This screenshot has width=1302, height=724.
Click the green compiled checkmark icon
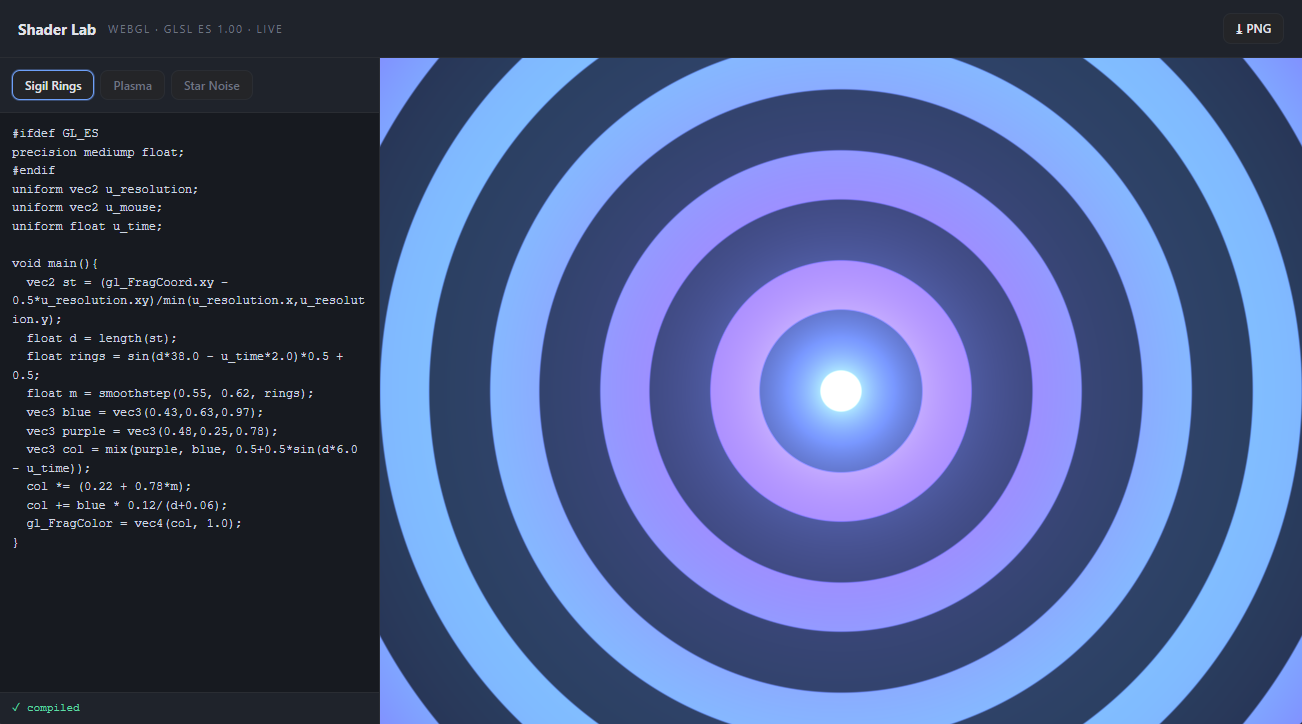(x=16, y=708)
